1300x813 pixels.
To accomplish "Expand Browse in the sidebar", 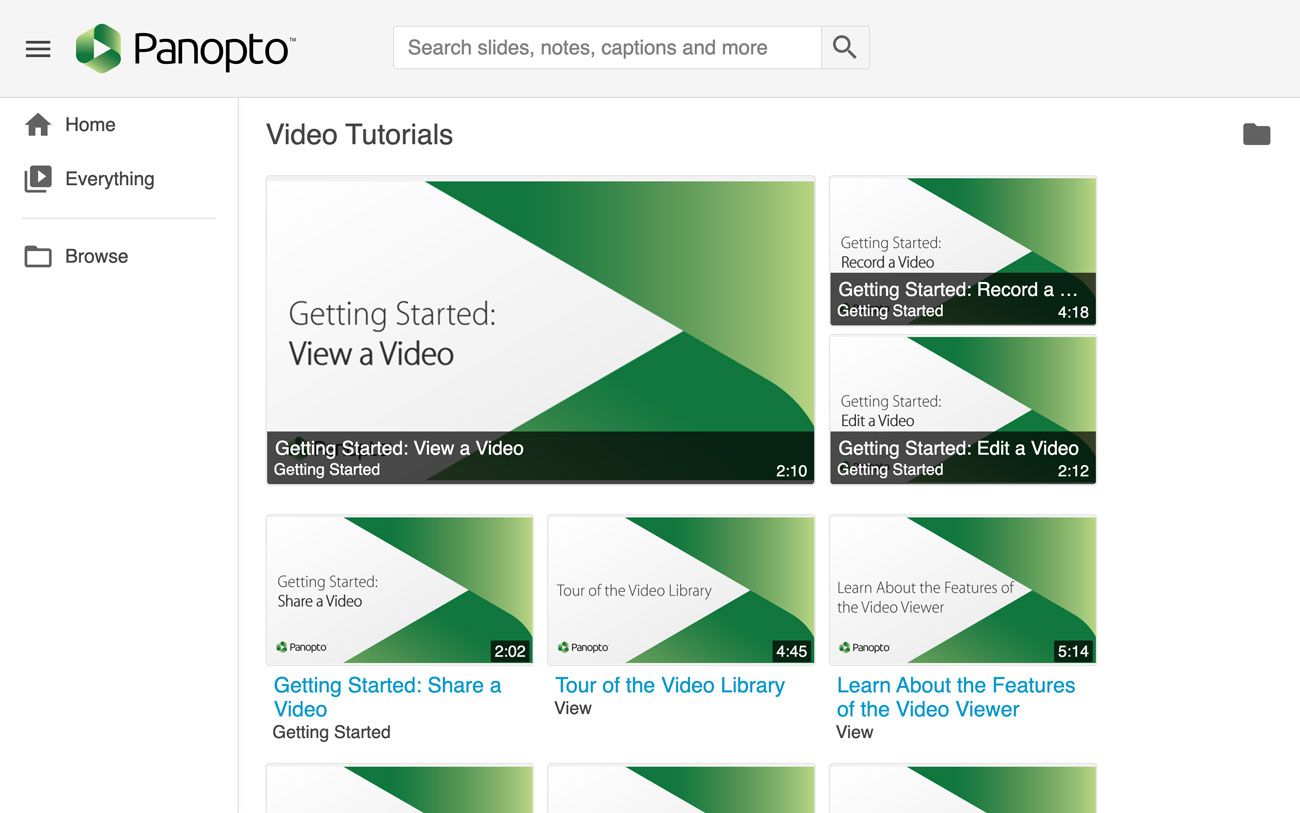I will click(x=96, y=257).
